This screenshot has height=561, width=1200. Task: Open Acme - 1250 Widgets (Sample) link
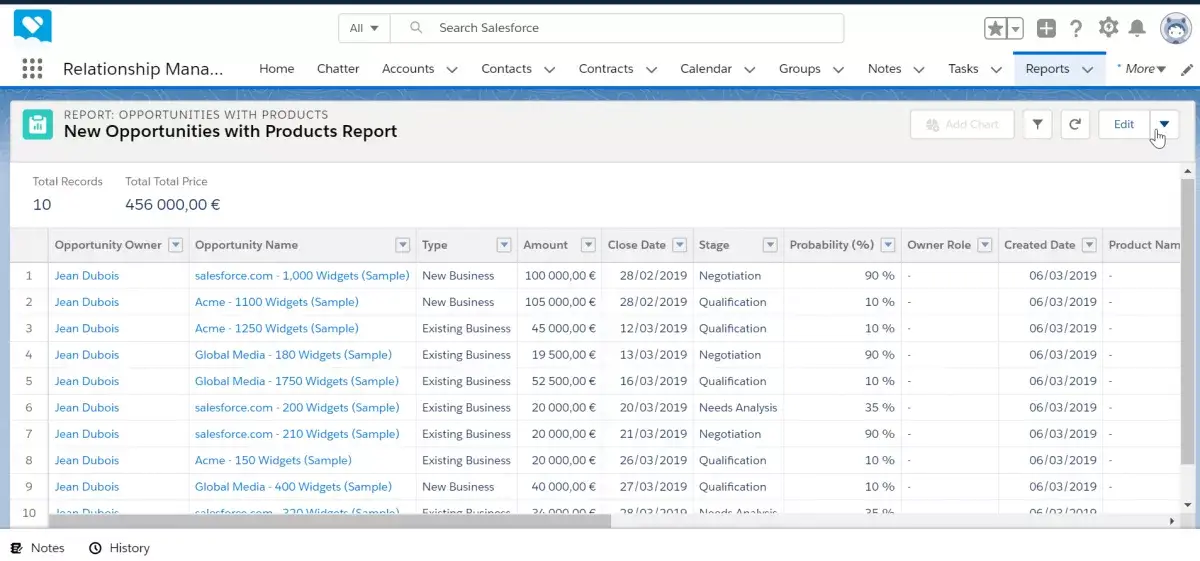[x=277, y=328]
